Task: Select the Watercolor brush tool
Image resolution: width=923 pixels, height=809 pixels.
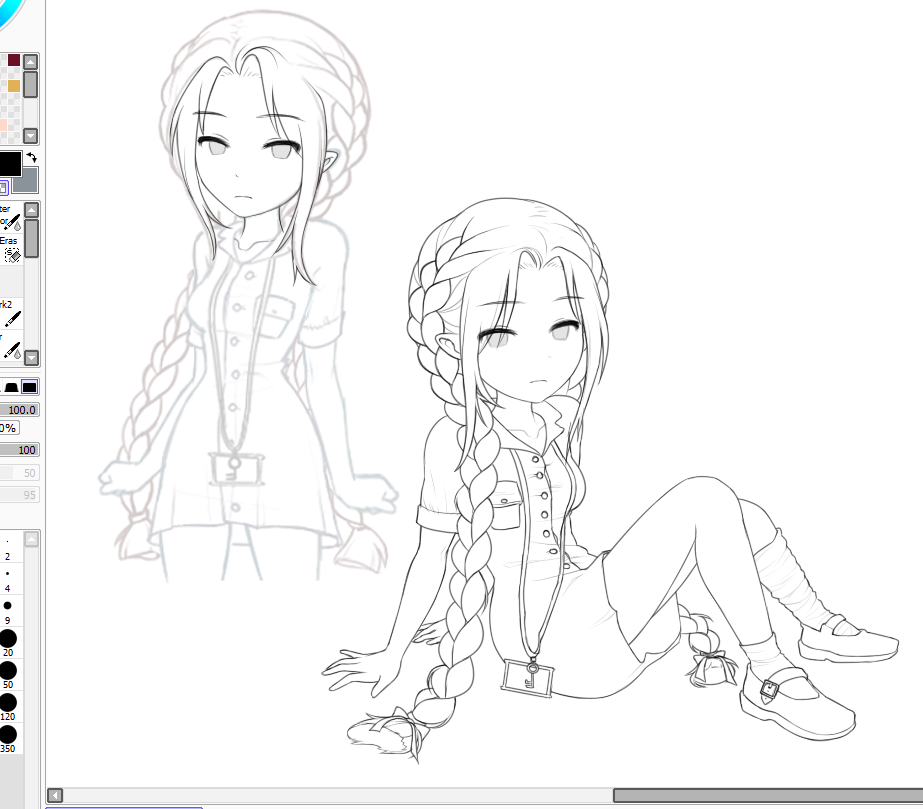Action: pos(11,217)
